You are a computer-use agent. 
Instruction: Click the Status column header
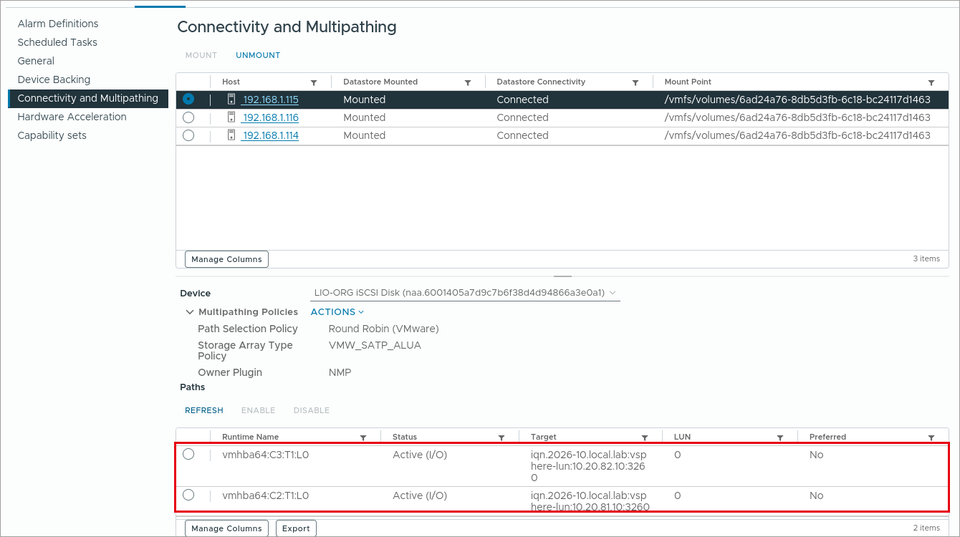(x=405, y=437)
